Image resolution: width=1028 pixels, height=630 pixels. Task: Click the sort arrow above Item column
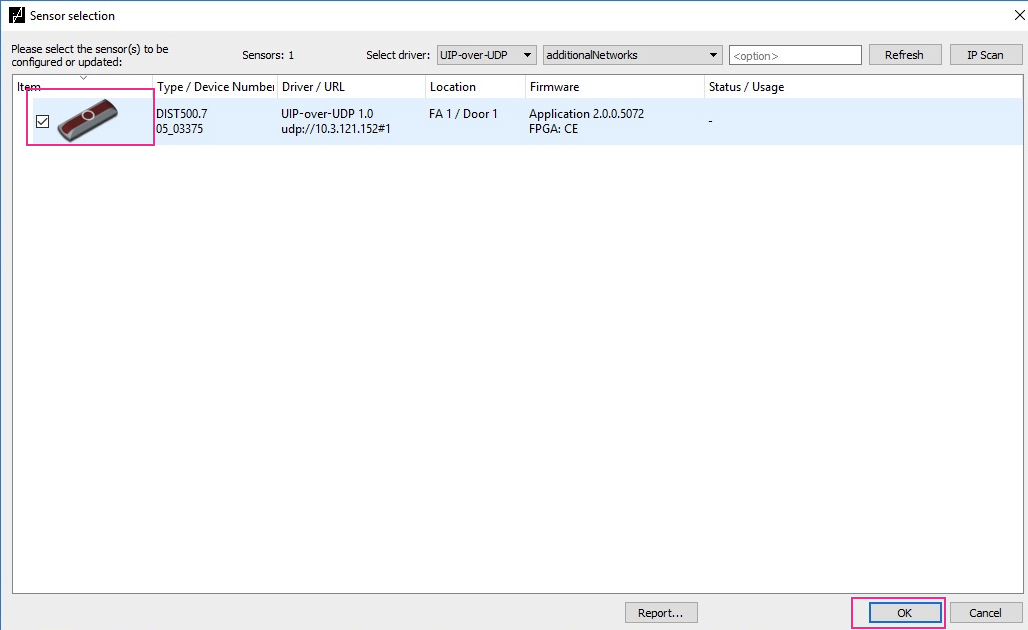[83, 77]
